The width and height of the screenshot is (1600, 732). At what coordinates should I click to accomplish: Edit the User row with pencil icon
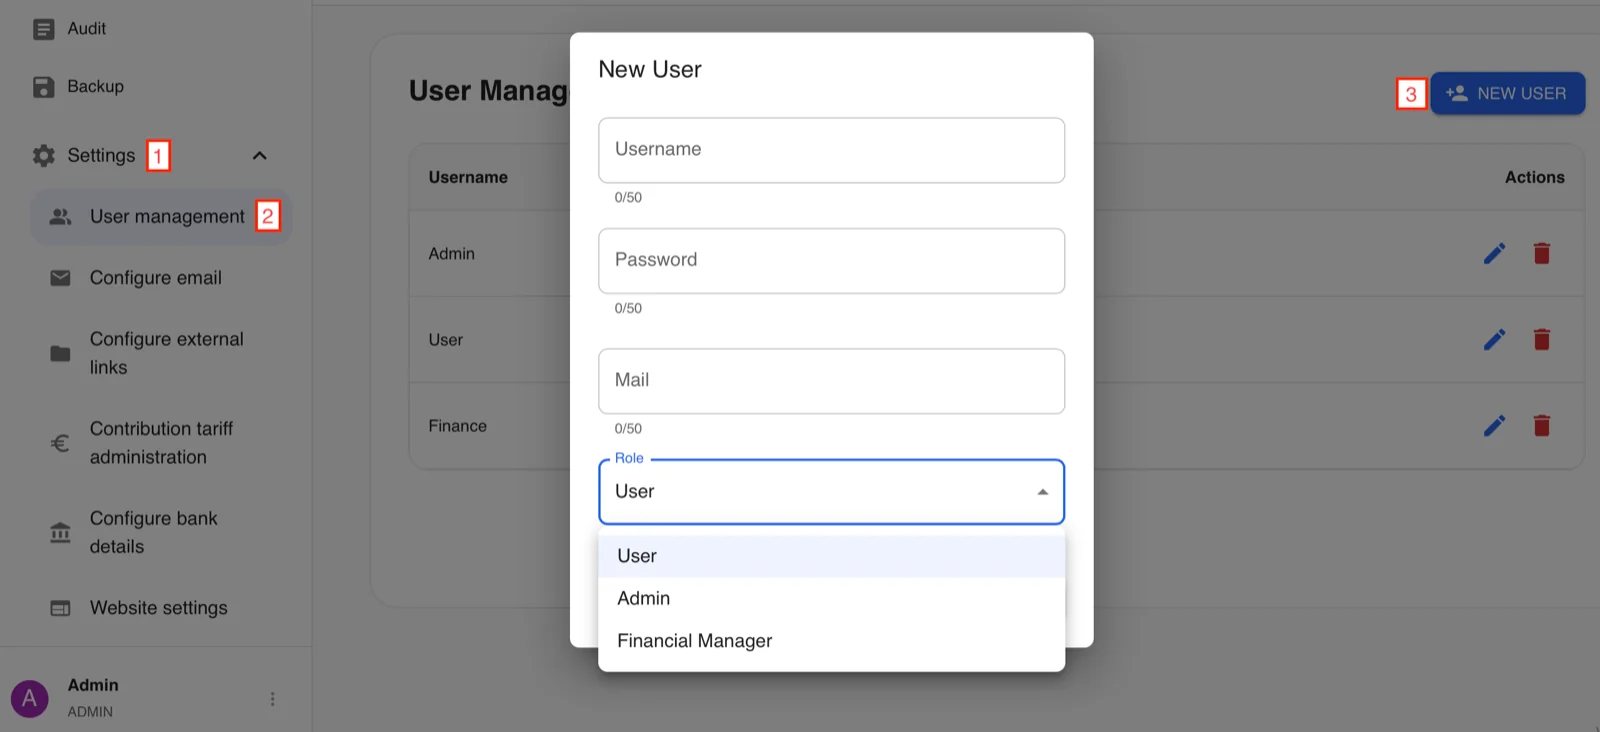1494,340
